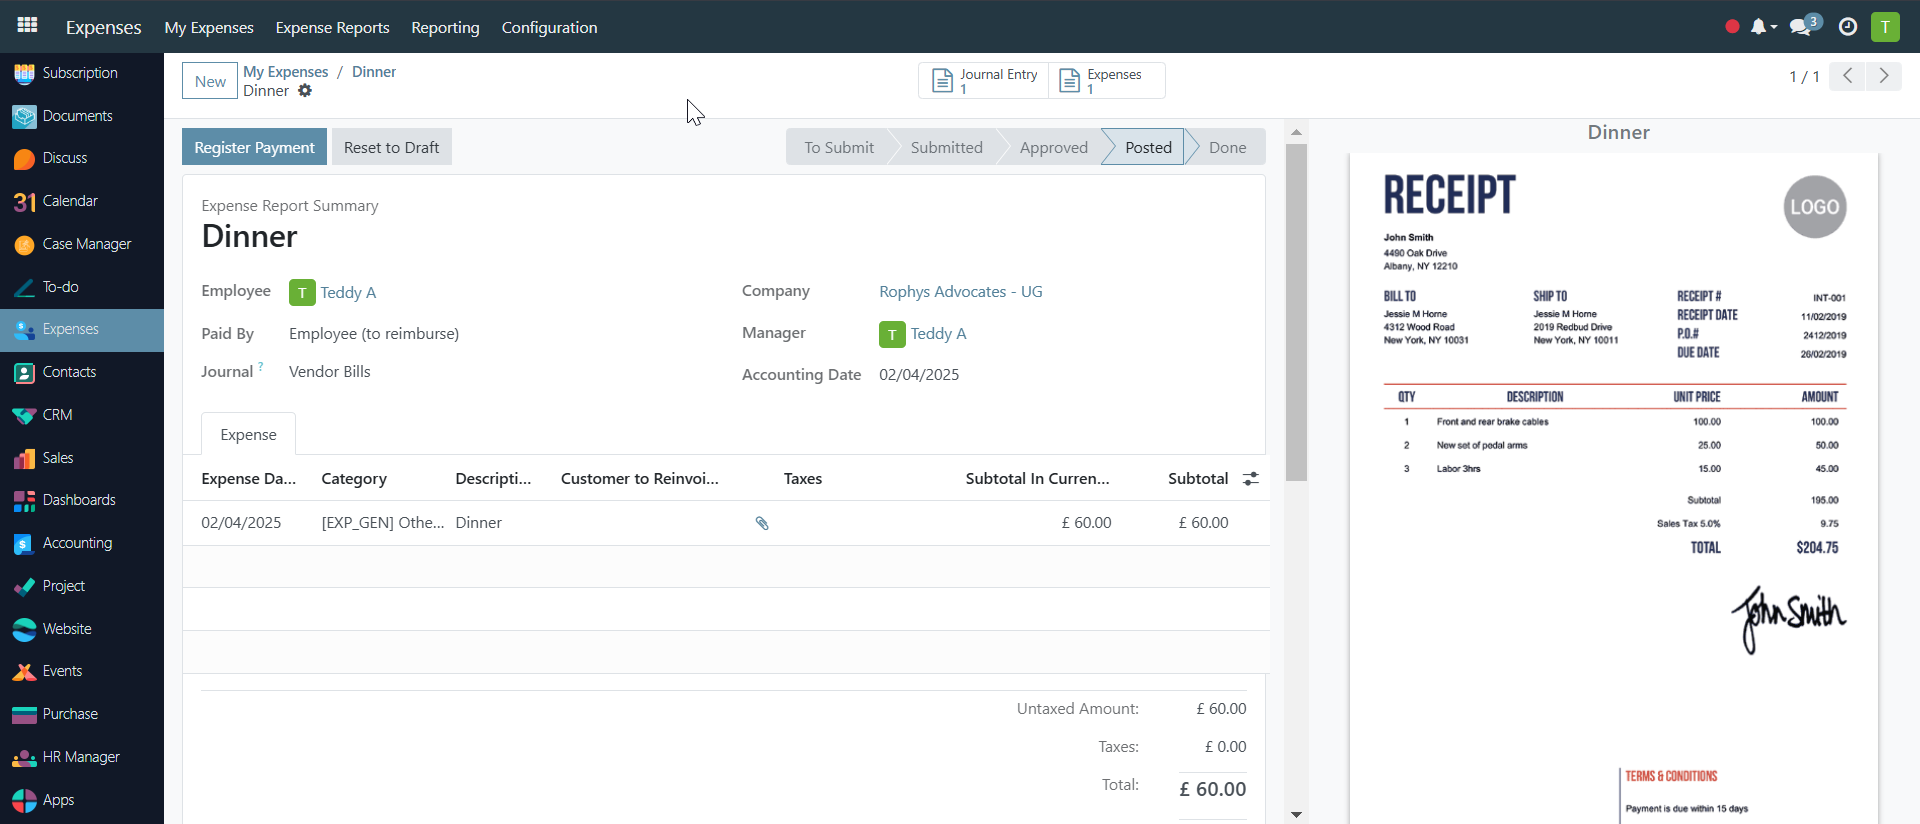This screenshot has height=824, width=1920.
Task: Open HR Manager app in sidebar
Action: click(82, 757)
